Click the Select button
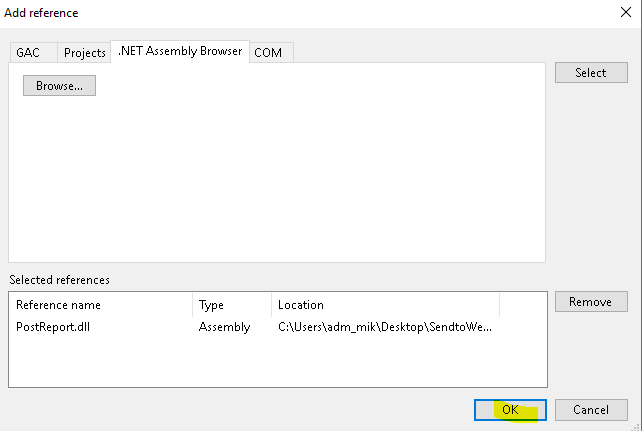This screenshot has height=431, width=642. coord(590,73)
